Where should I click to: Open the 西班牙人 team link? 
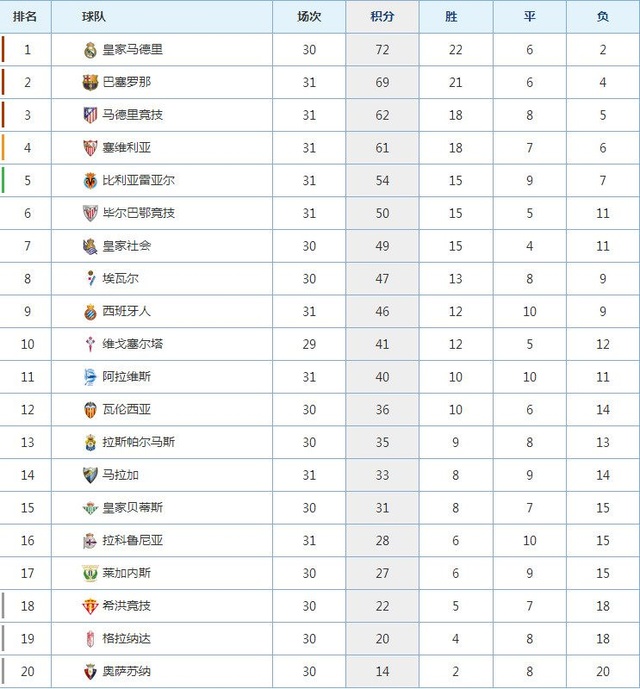point(127,311)
